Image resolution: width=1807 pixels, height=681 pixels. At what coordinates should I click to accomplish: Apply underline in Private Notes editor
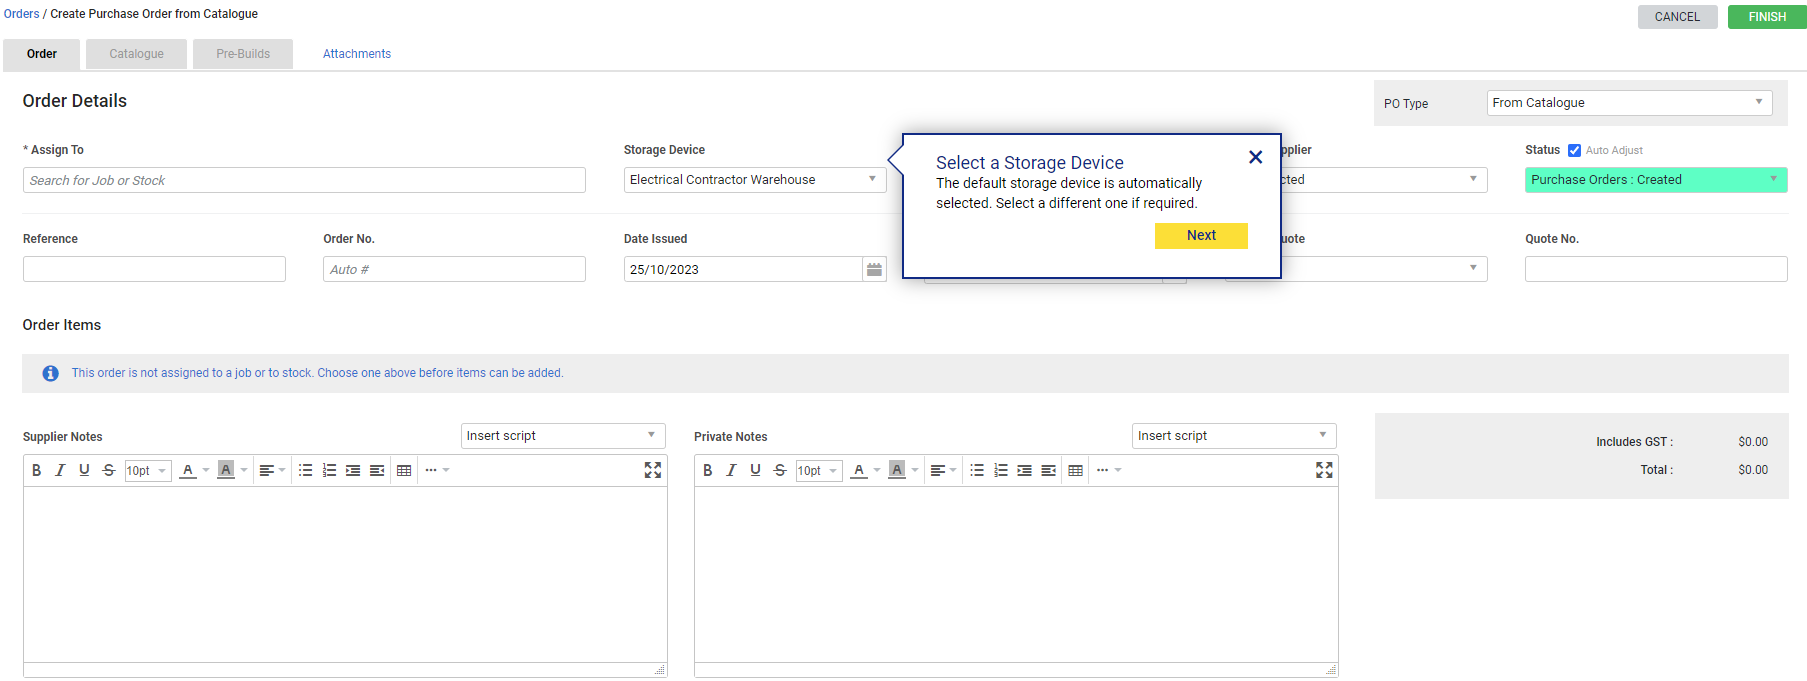755,470
